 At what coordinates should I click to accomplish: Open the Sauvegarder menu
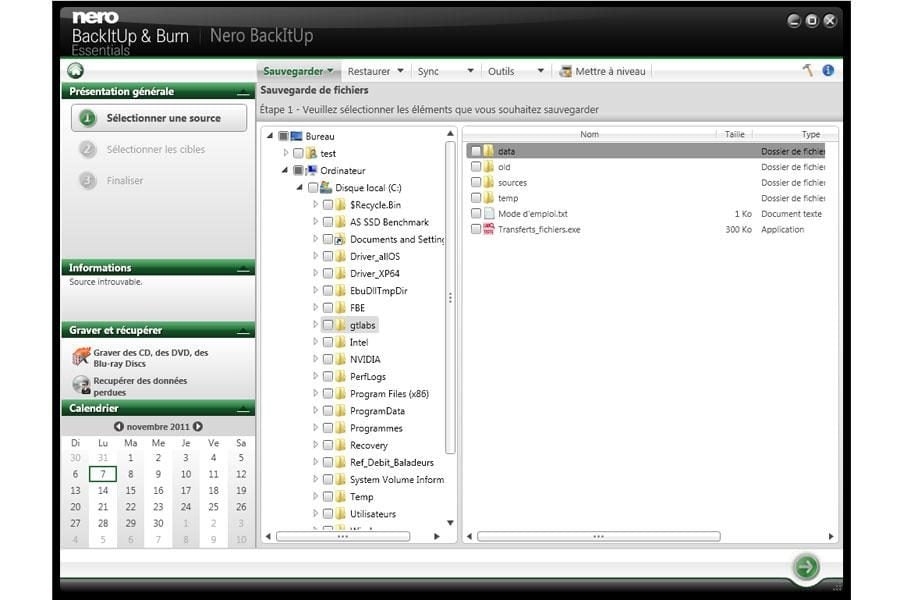[x=298, y=71]
